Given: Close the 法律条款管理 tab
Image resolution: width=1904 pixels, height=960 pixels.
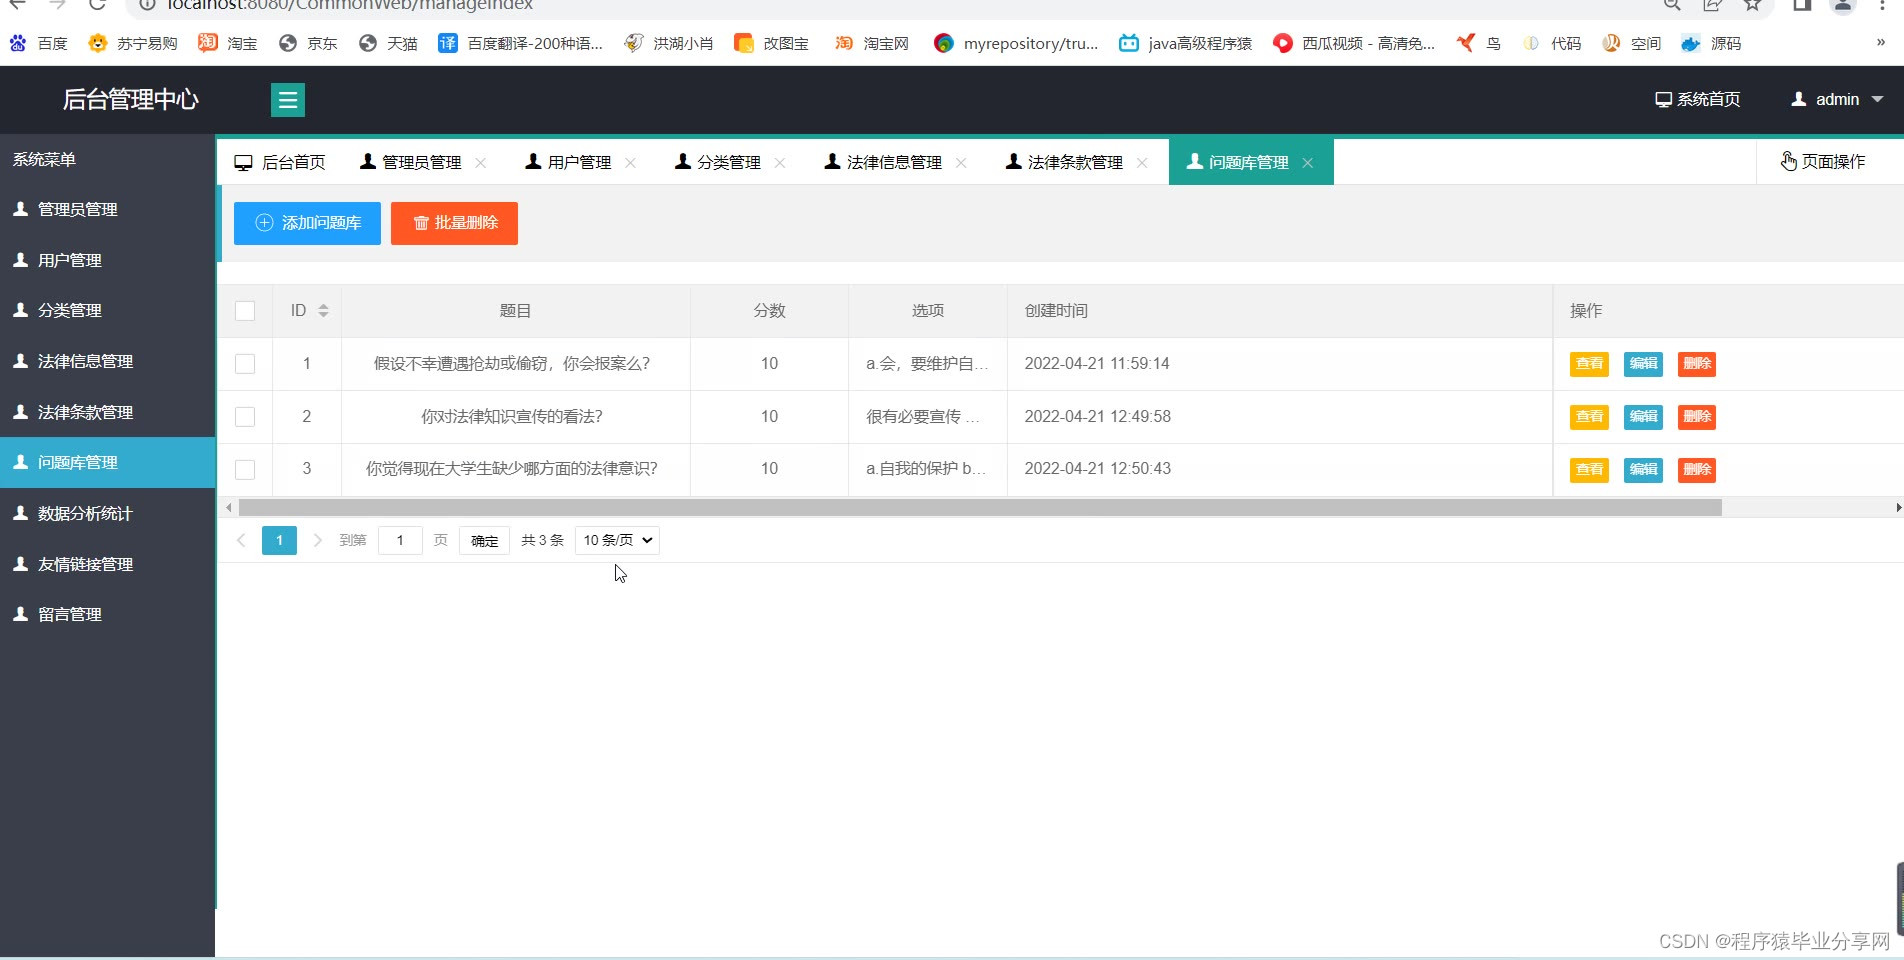Looking at the screenshot, I should 1142,162.
